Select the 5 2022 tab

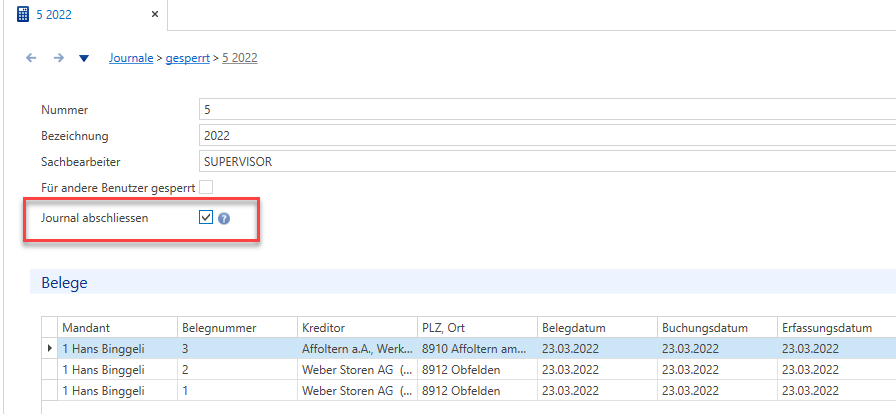click(86, 15)
